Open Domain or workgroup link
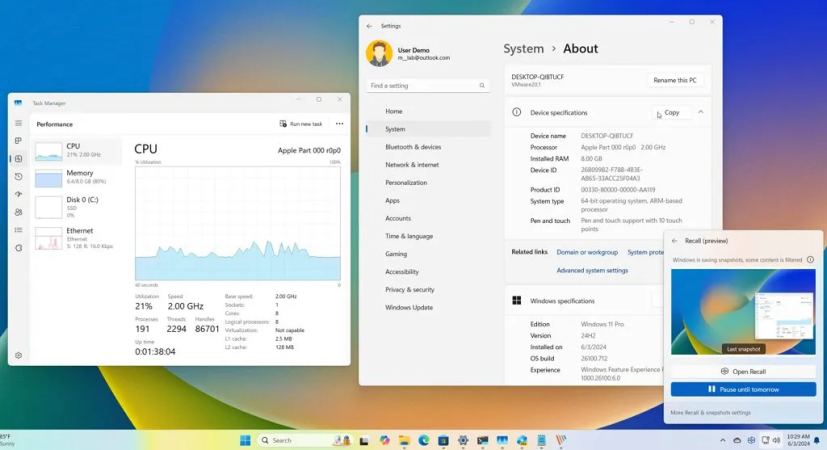The width and height of the screenshot is (827, 450). pyautogui.click(x=587, y=253)
